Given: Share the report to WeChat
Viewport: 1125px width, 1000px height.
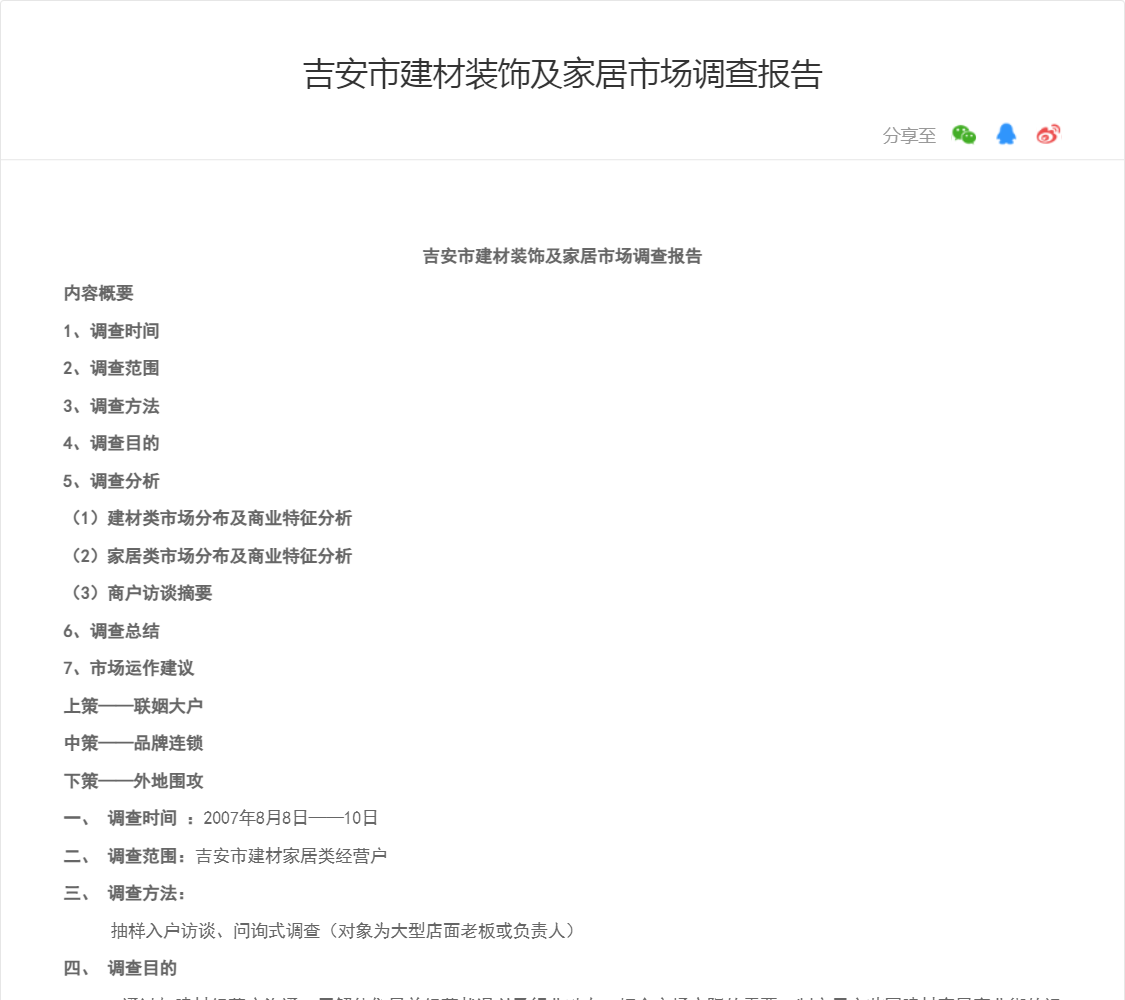Looking at the screenshot, I should tap(964, 135).
